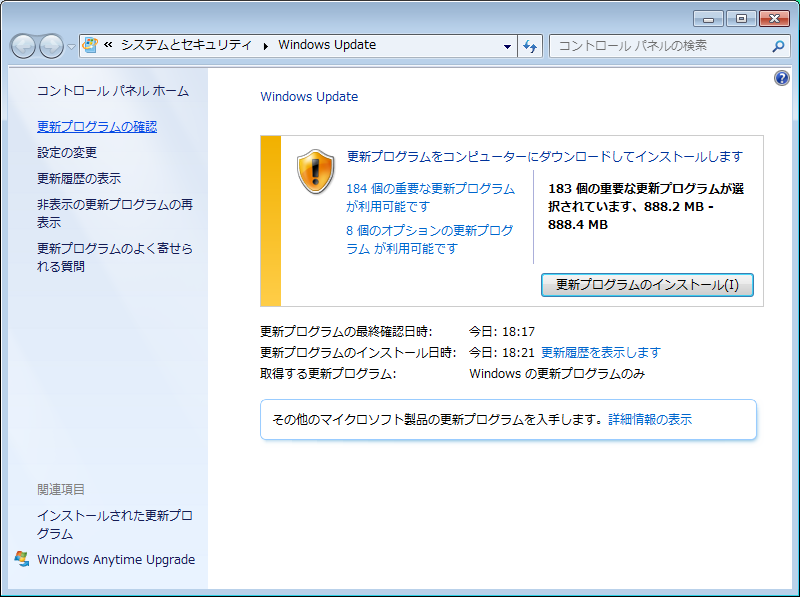Click 詳細情報の表示 link
The height and width of the screenshot is (597, 800).
(650, 419)
